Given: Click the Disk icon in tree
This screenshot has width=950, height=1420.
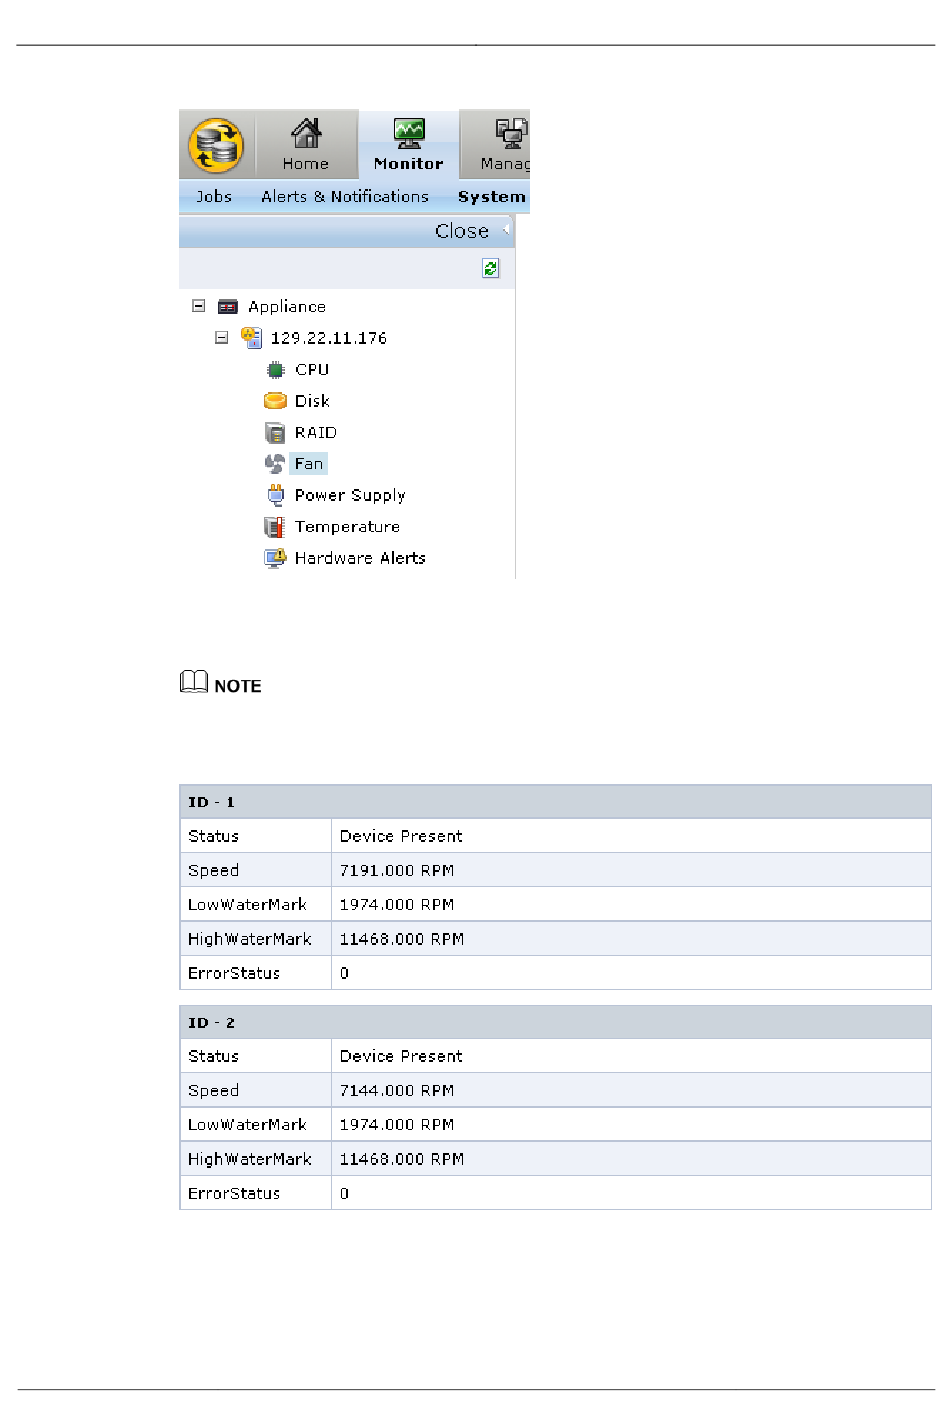Looking at the screenshot, I should point(275,401).
